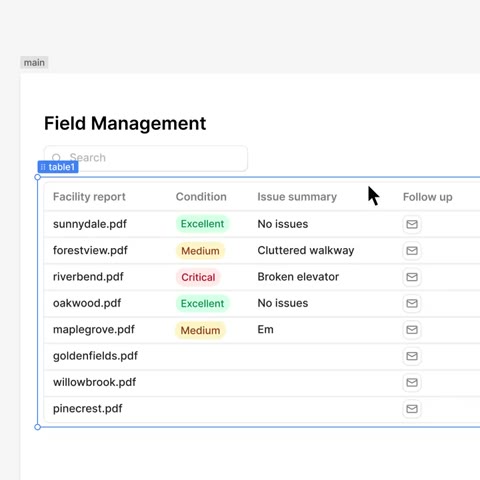Send follow-up email for forestview.pdf row
Image resolution: width=480 pixels, height=480 pixels.
412,250
